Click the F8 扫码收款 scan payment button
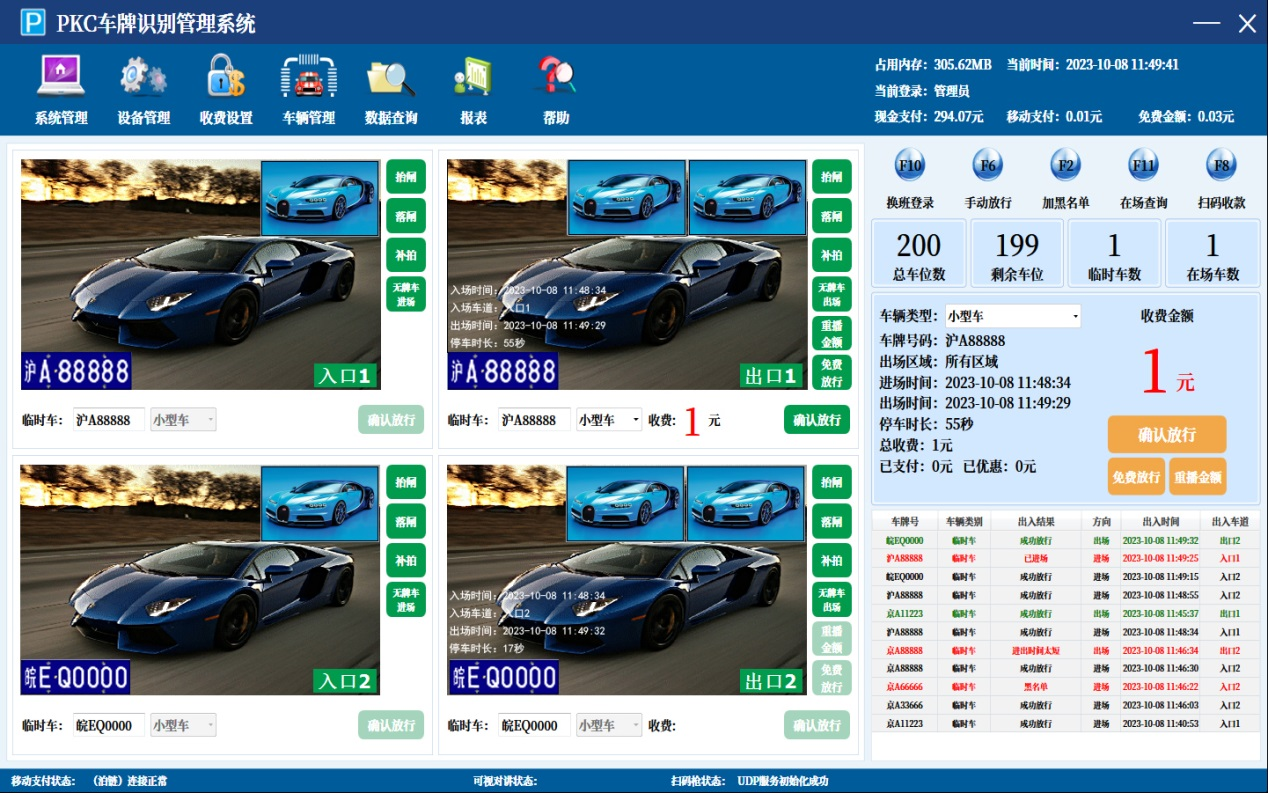Viewport: 1268px width, 793px height. (1221, 165)
